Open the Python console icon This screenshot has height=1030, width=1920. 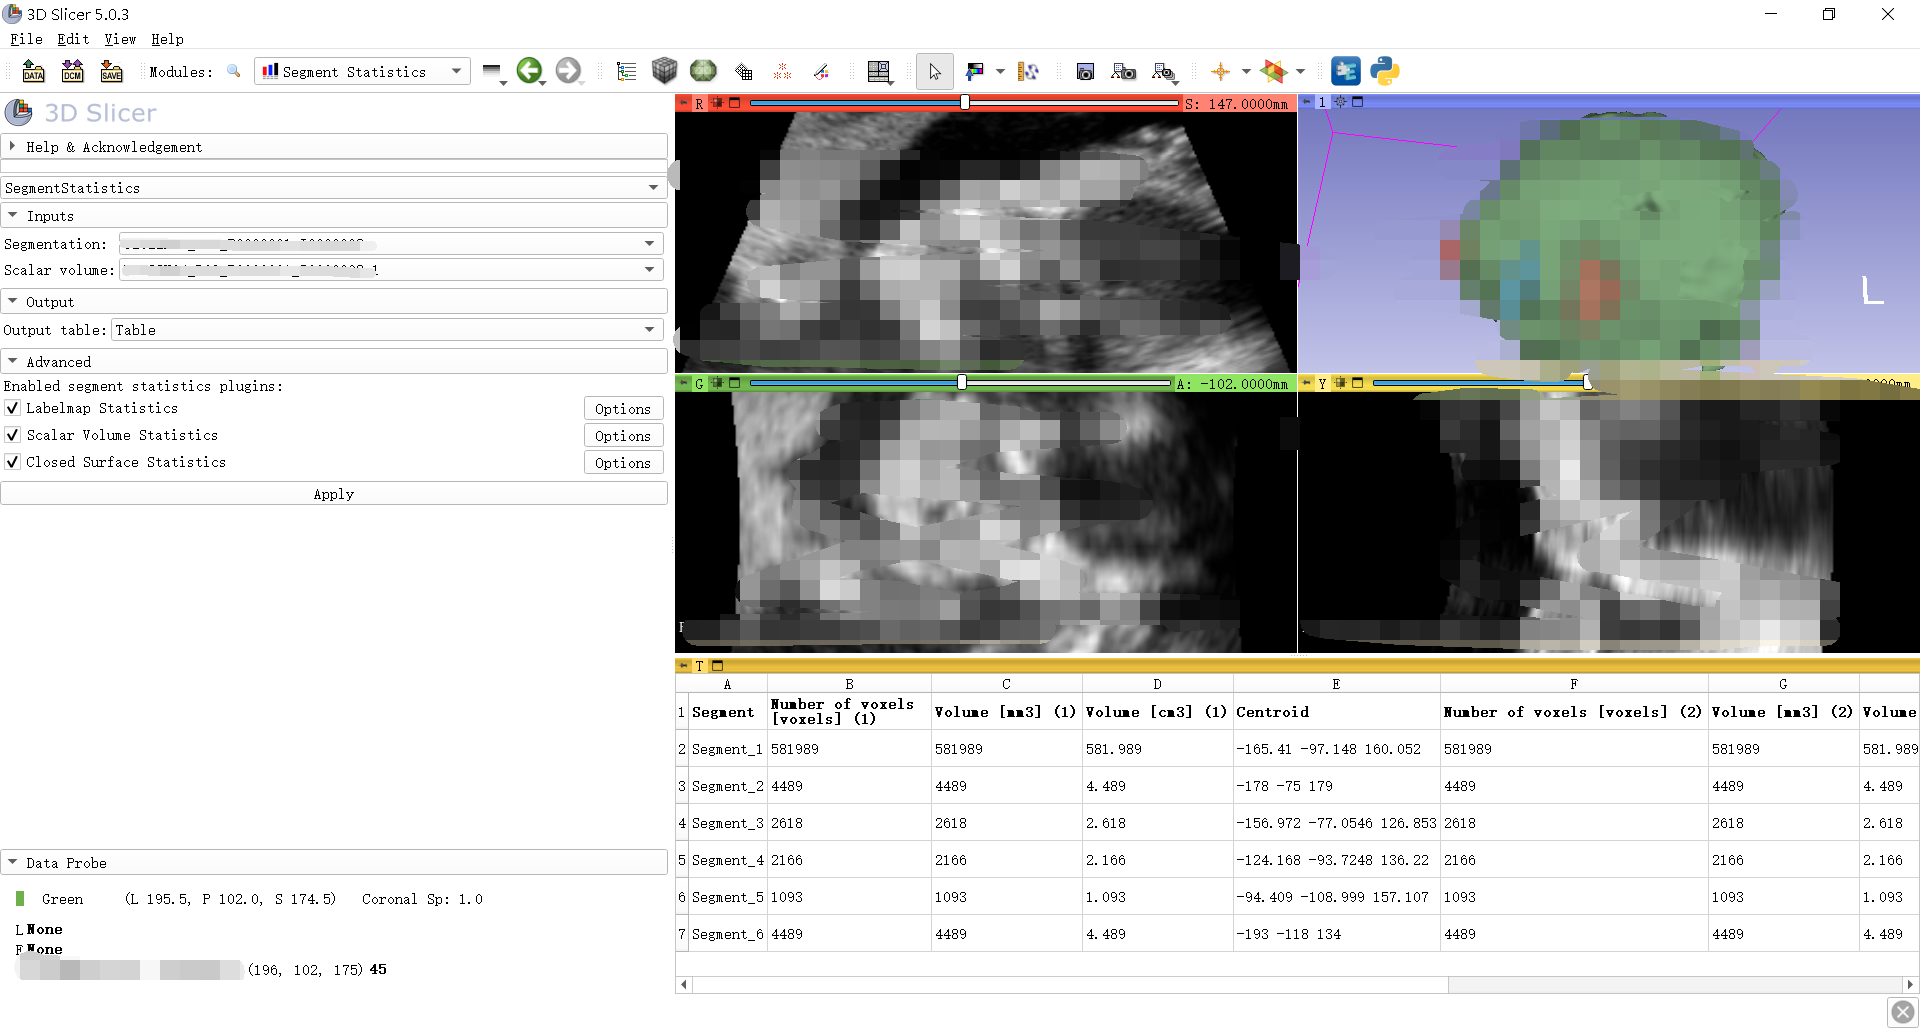[x=1385, y=71]
